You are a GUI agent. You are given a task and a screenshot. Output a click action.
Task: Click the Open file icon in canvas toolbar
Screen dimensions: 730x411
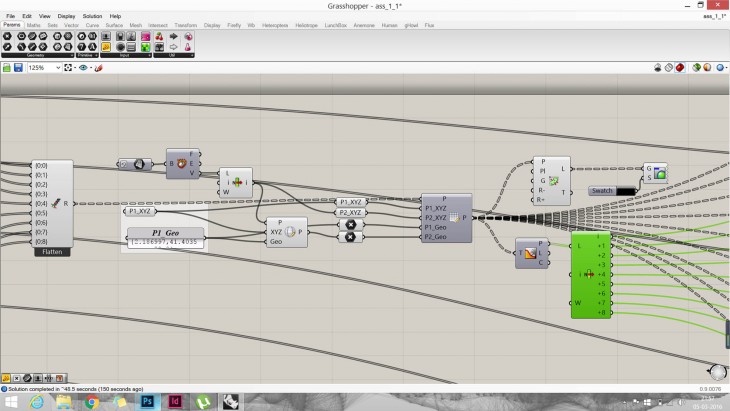6,67
